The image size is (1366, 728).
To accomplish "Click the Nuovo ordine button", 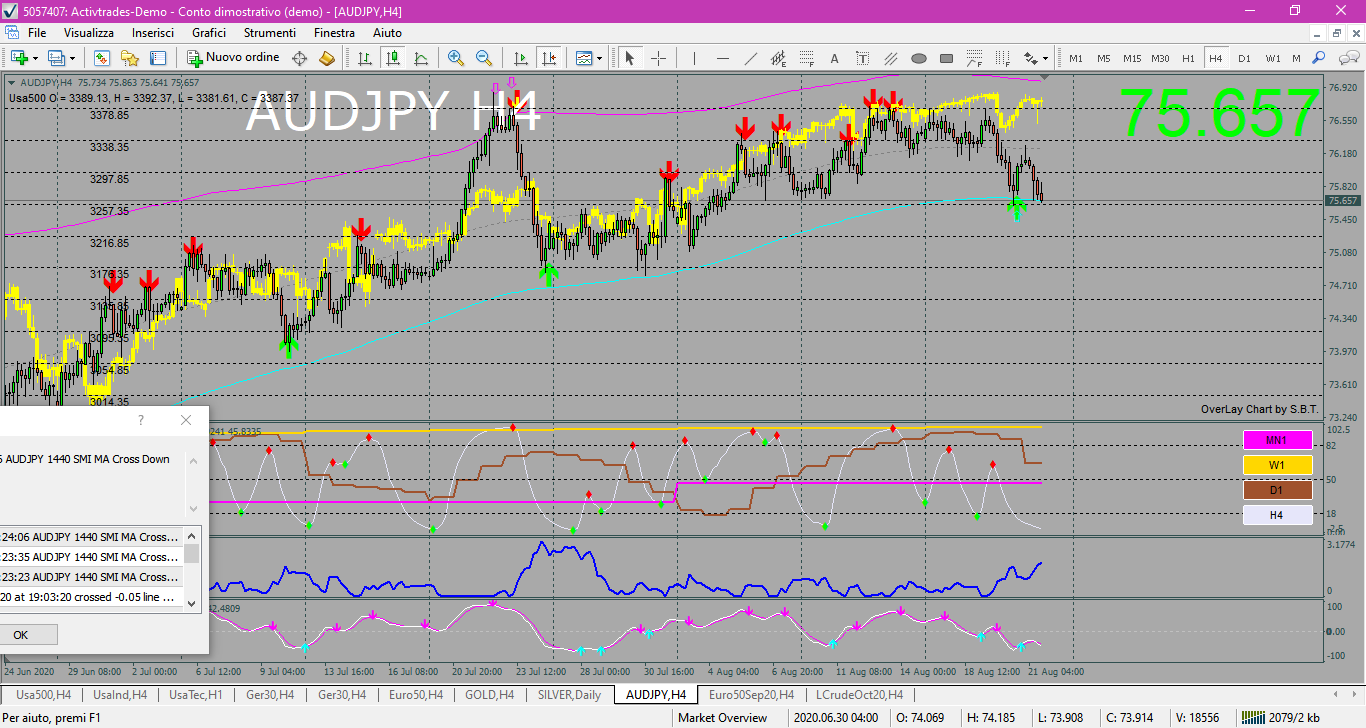I will click(x=233, y=58).
